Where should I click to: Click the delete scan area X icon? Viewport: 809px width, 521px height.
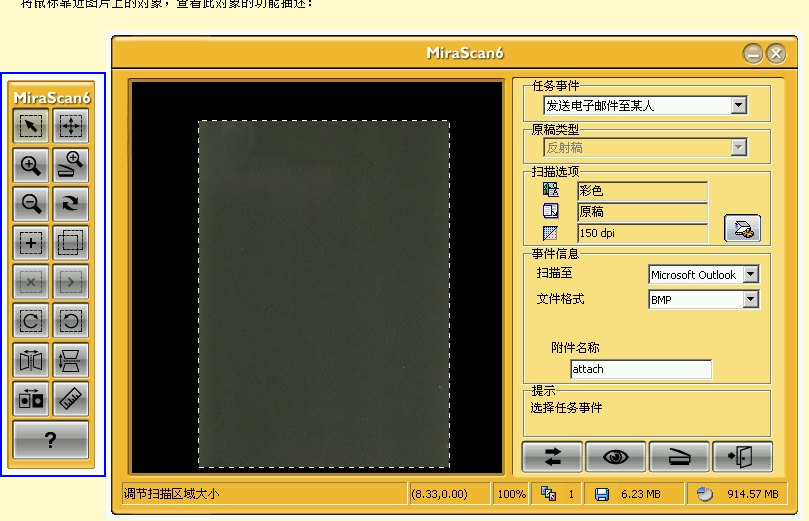31,282
